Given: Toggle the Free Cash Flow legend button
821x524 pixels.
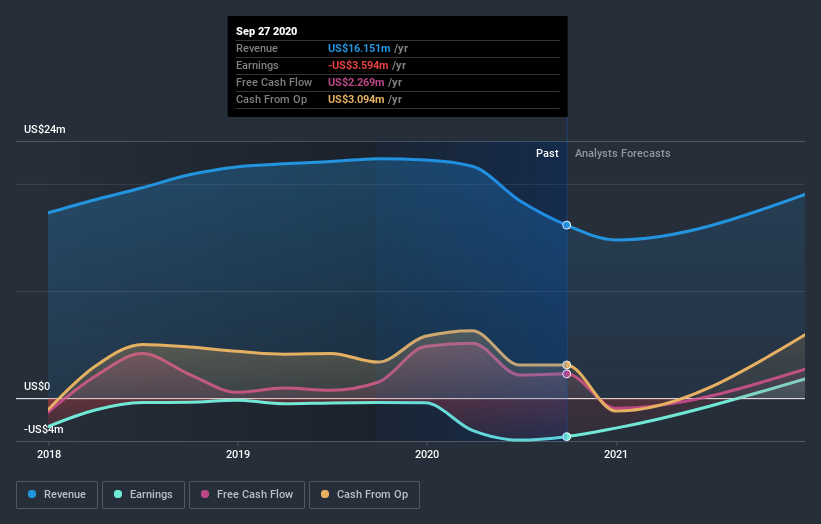Looking at the screenshot, I should pyautogui.click(x=247, y=495).
